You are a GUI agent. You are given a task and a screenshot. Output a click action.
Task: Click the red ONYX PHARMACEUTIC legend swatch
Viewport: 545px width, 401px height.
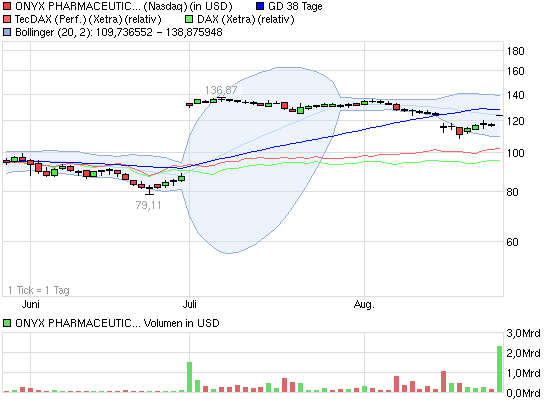click(x=7, y=6)
